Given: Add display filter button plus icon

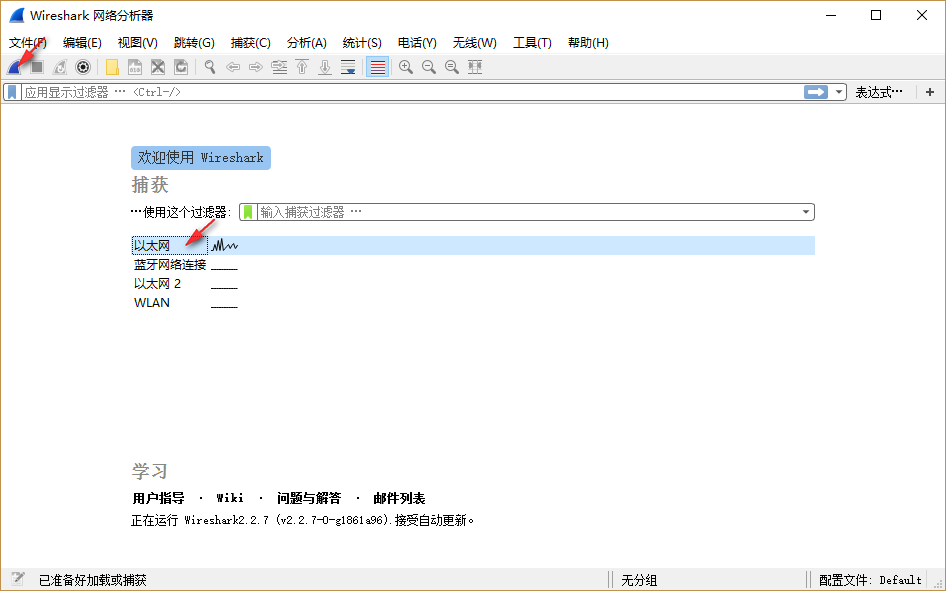Looking at the screenshot, I should tap(930, 92).
